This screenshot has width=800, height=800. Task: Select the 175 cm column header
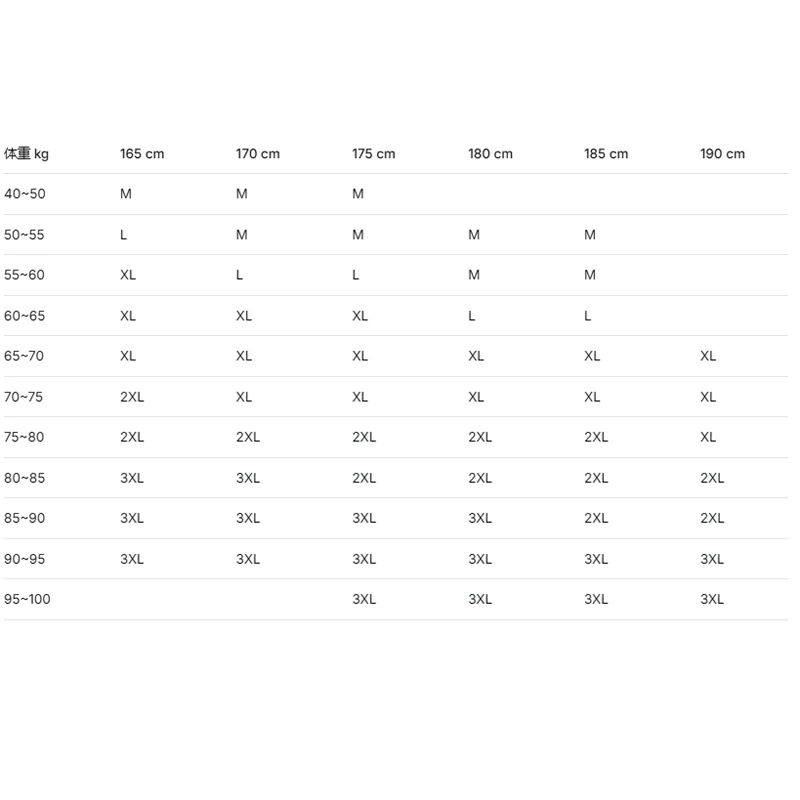(x=374, y=154)
